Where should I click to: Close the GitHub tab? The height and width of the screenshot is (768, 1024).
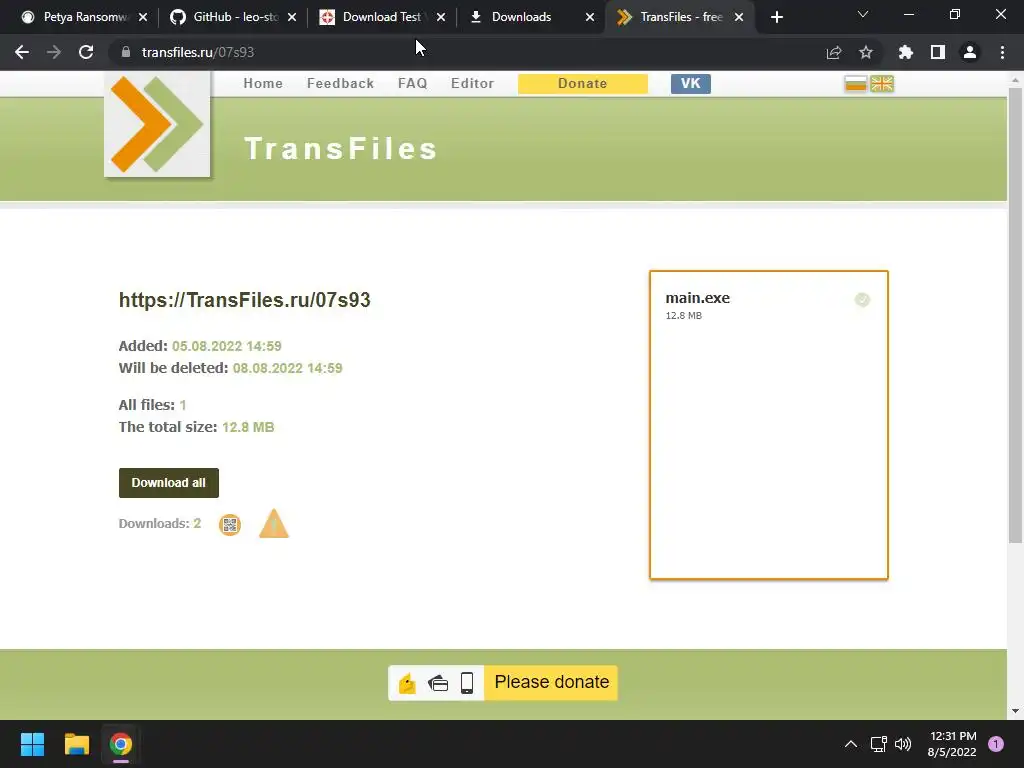pyautogui.click(x=292, y=17)
